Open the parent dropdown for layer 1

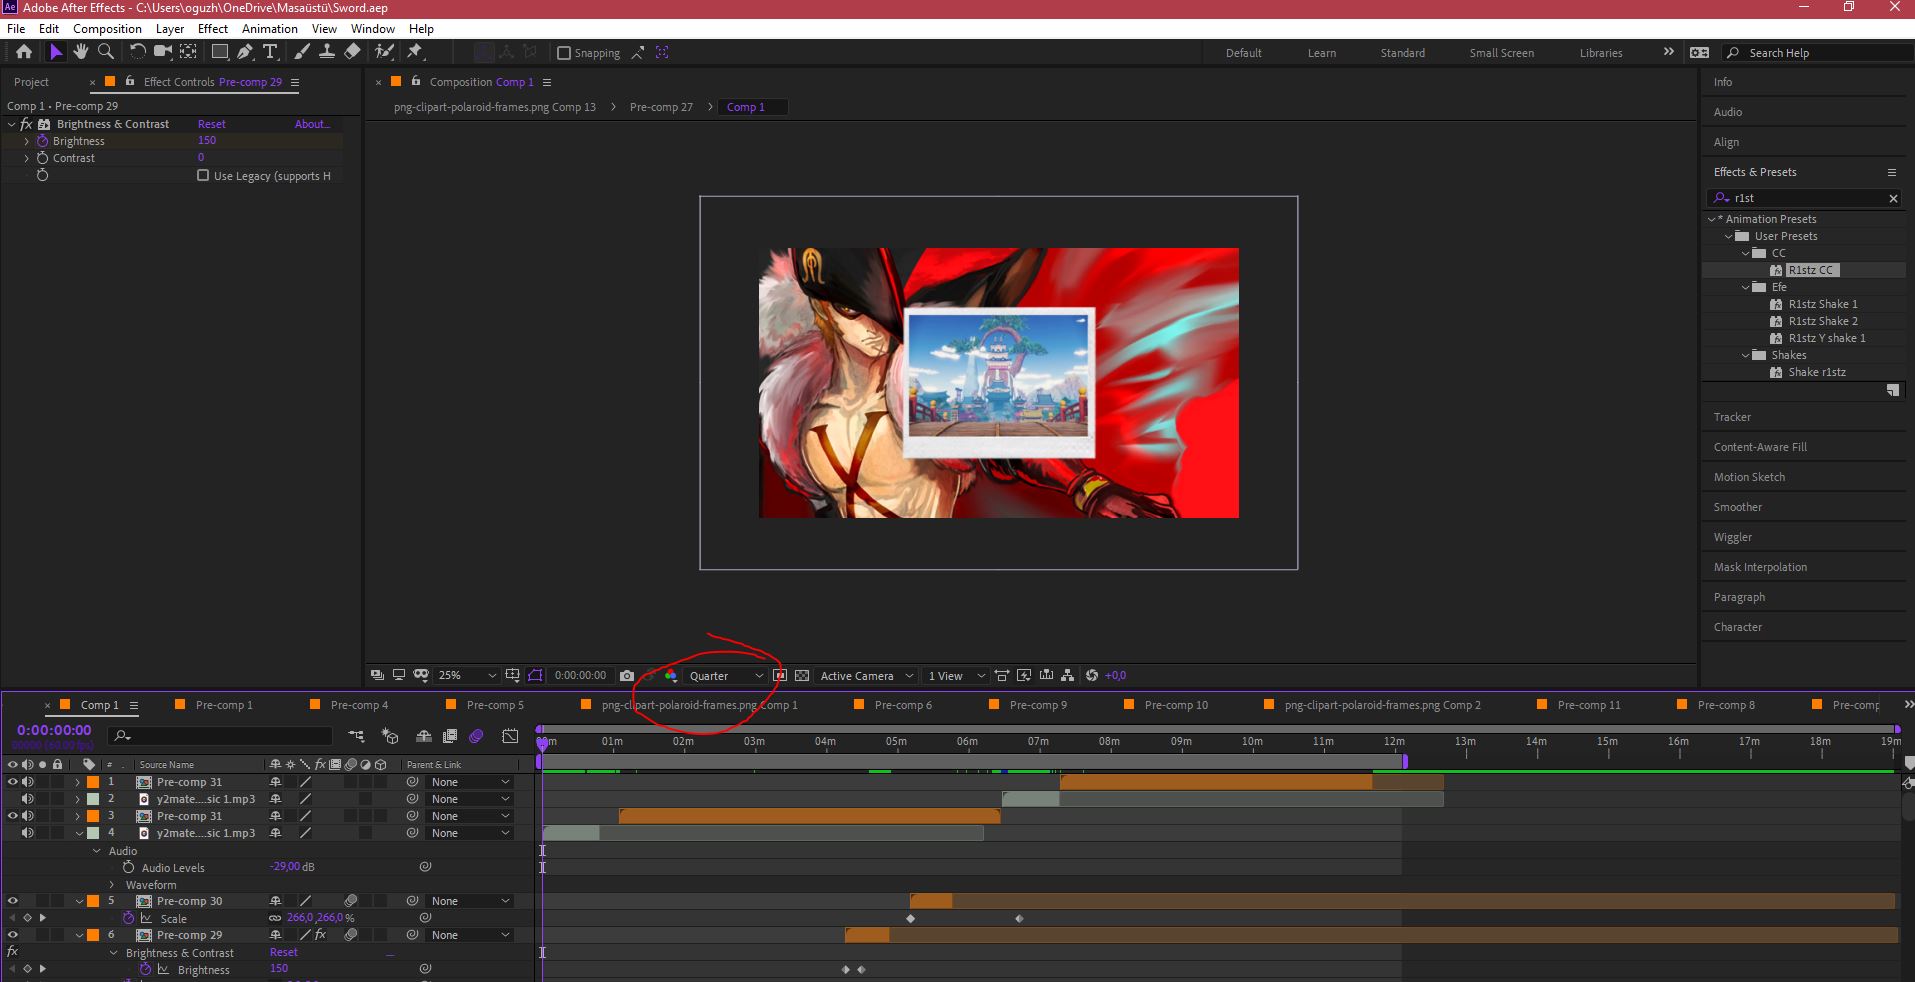click(470, 782)
